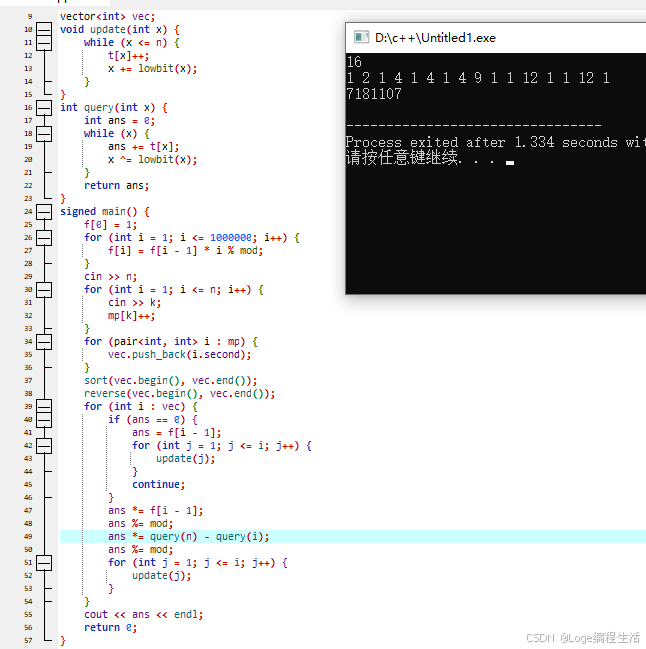Viewport: 646px width, 649px height.
Task: Collapse the pair for loop fold at line 34
Action: tap(44, 341)
